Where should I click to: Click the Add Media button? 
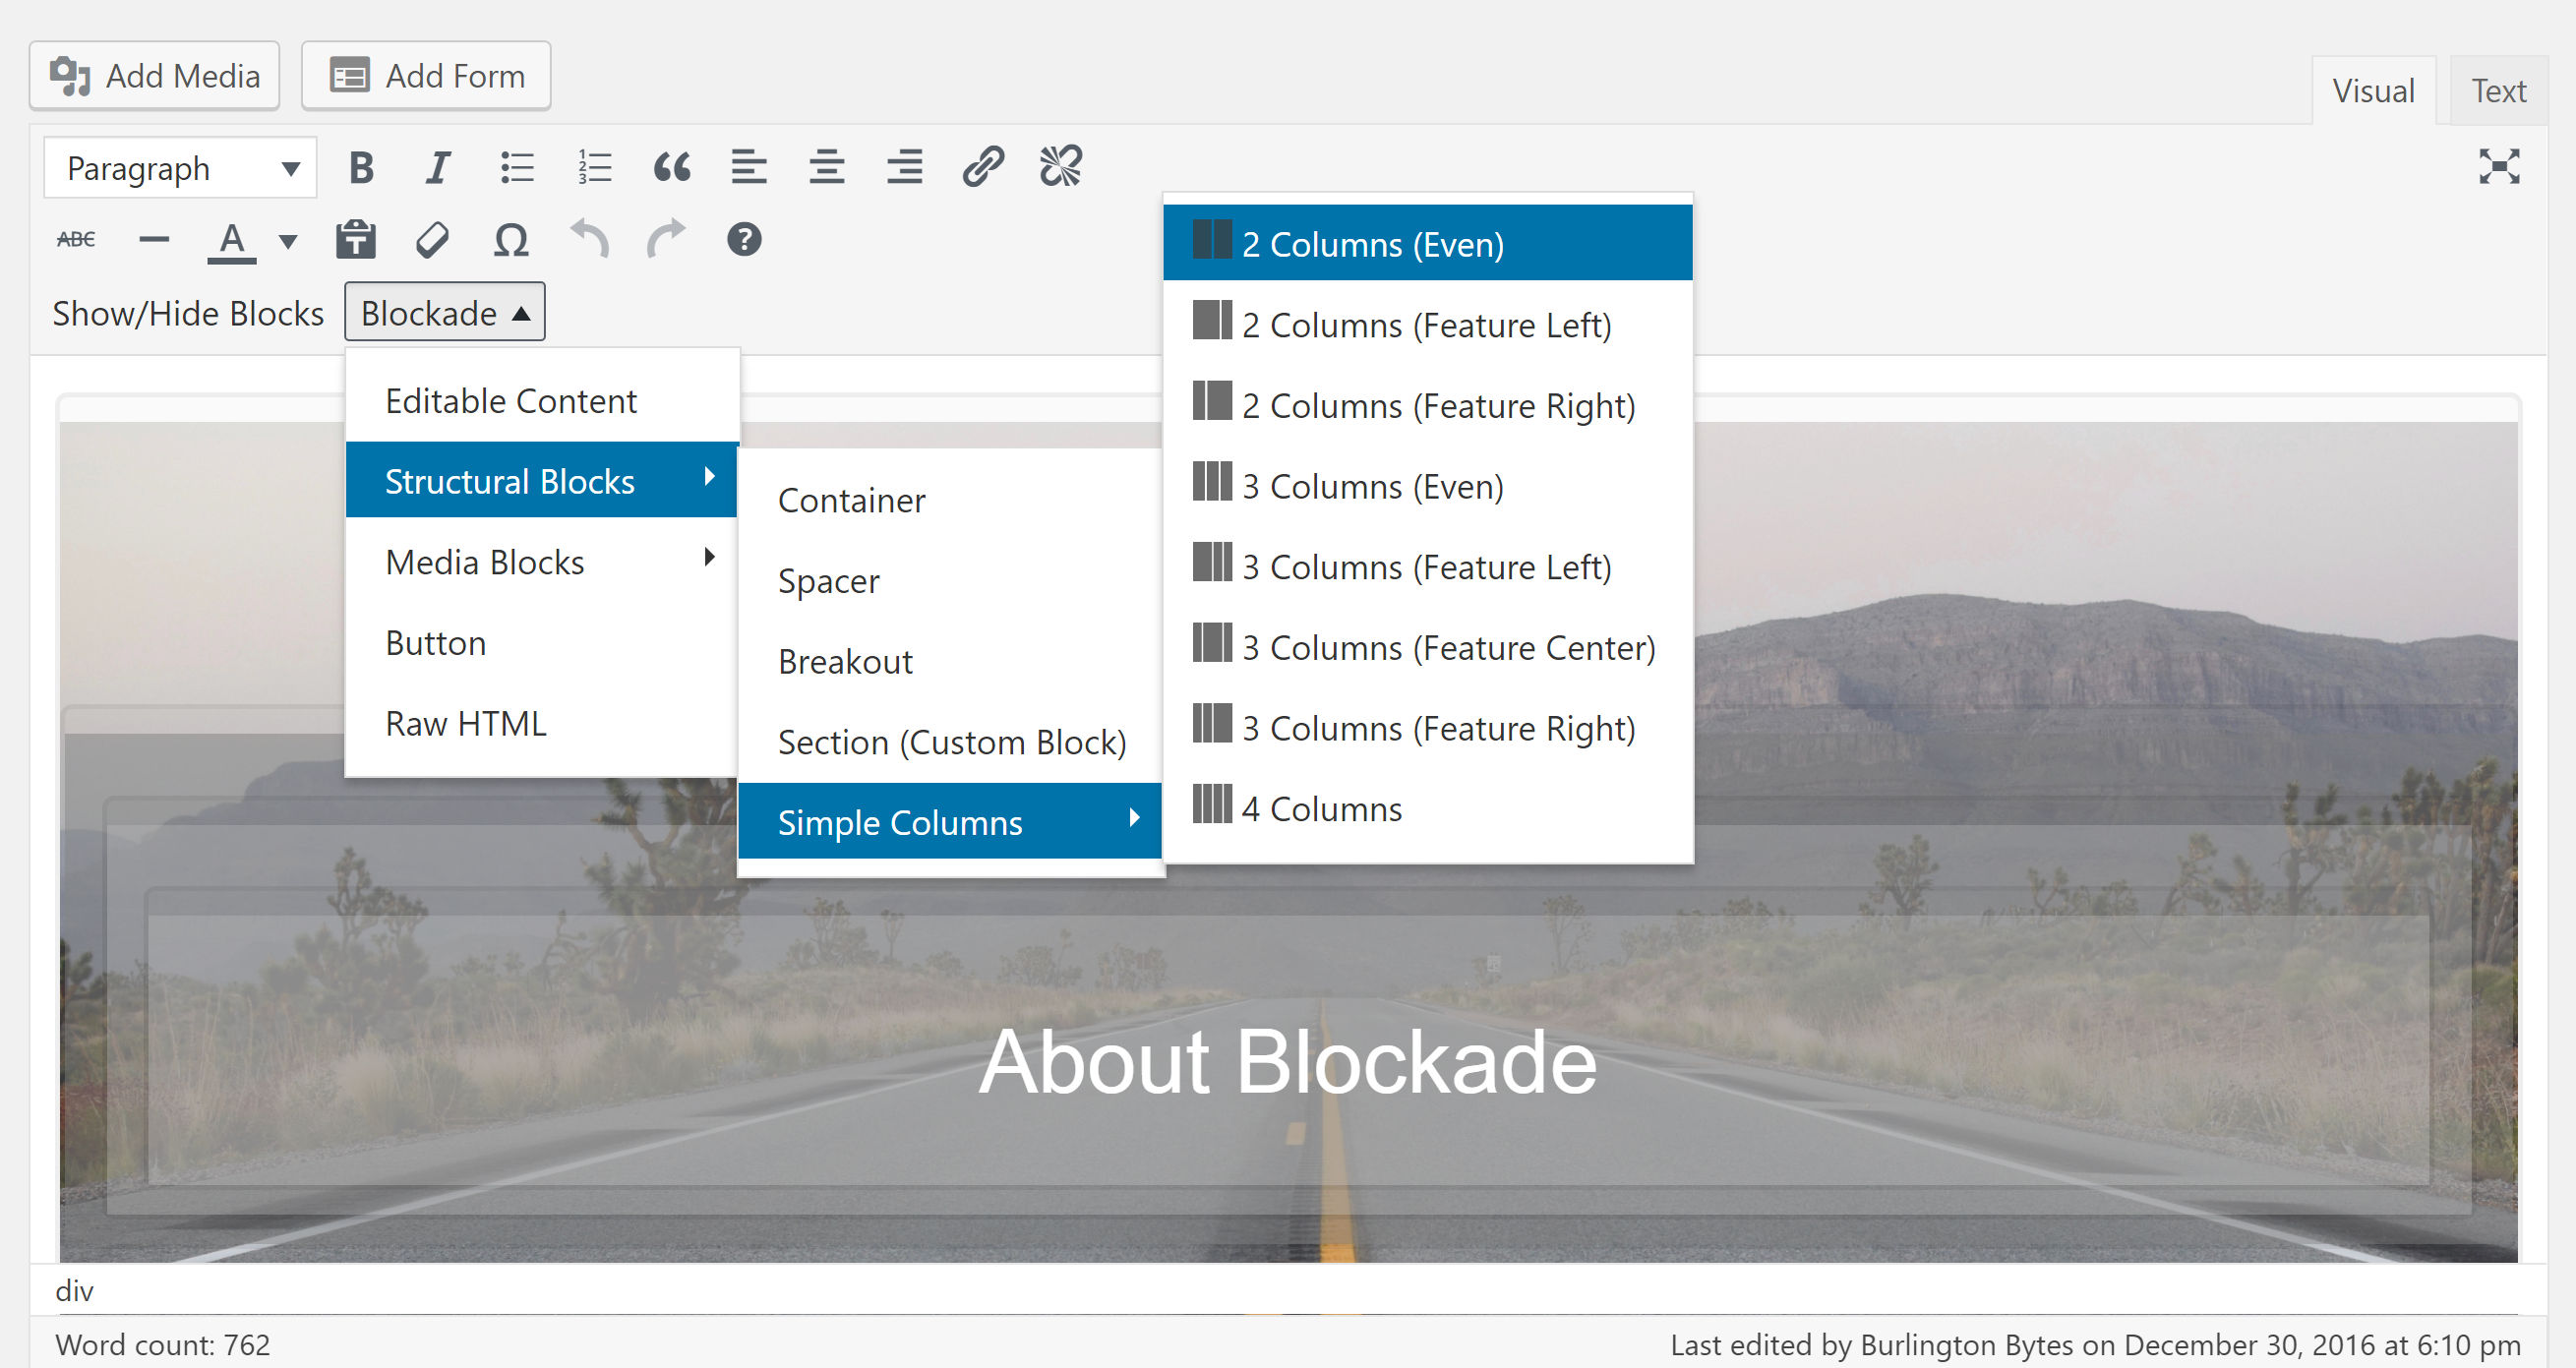click(154, 76)
